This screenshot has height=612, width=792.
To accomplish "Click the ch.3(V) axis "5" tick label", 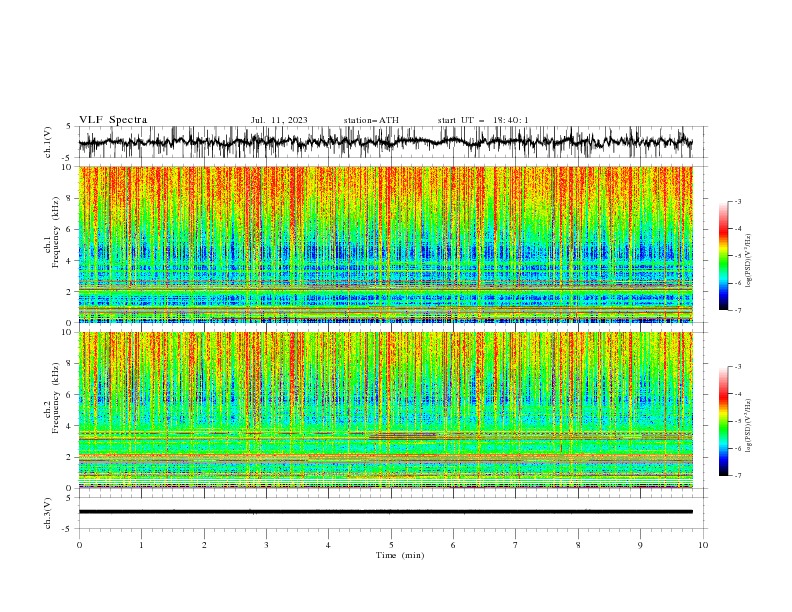I will point(69,498).
